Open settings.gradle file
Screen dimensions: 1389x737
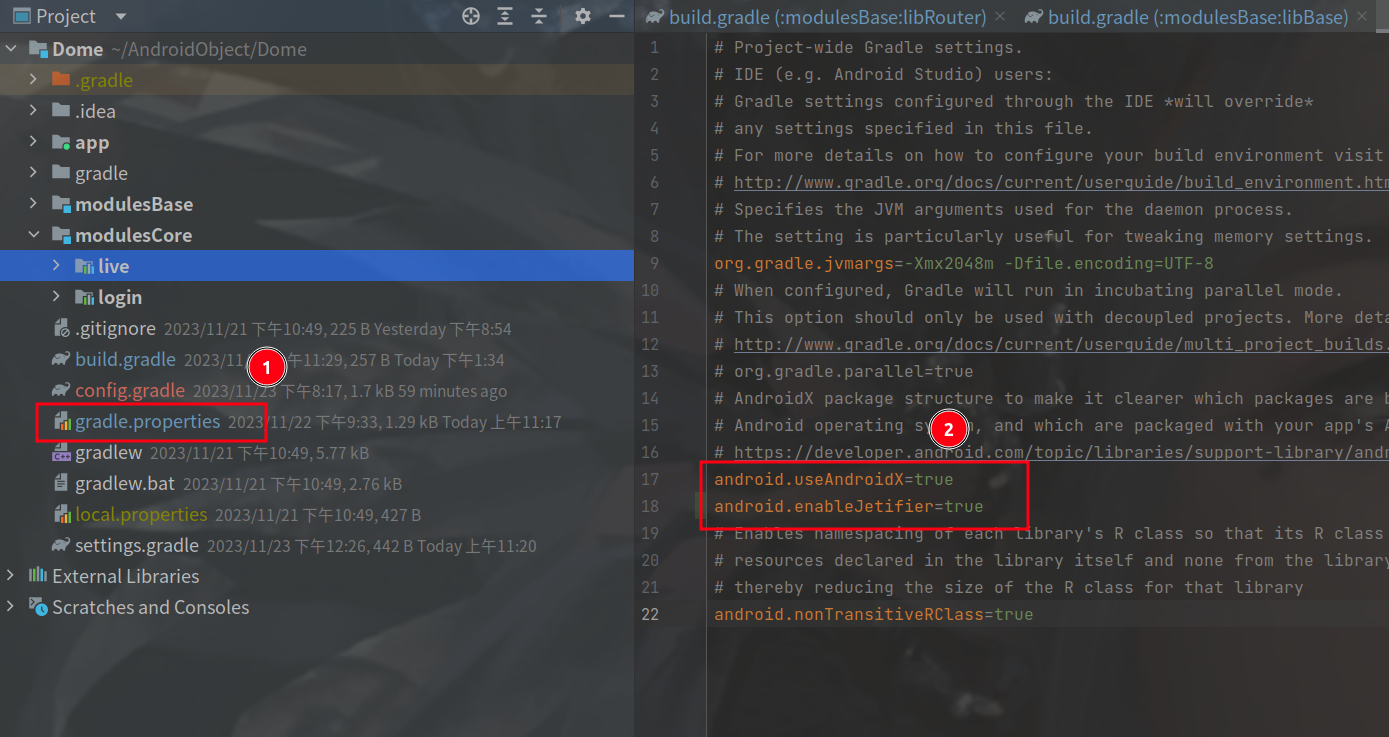pos(137,545)
